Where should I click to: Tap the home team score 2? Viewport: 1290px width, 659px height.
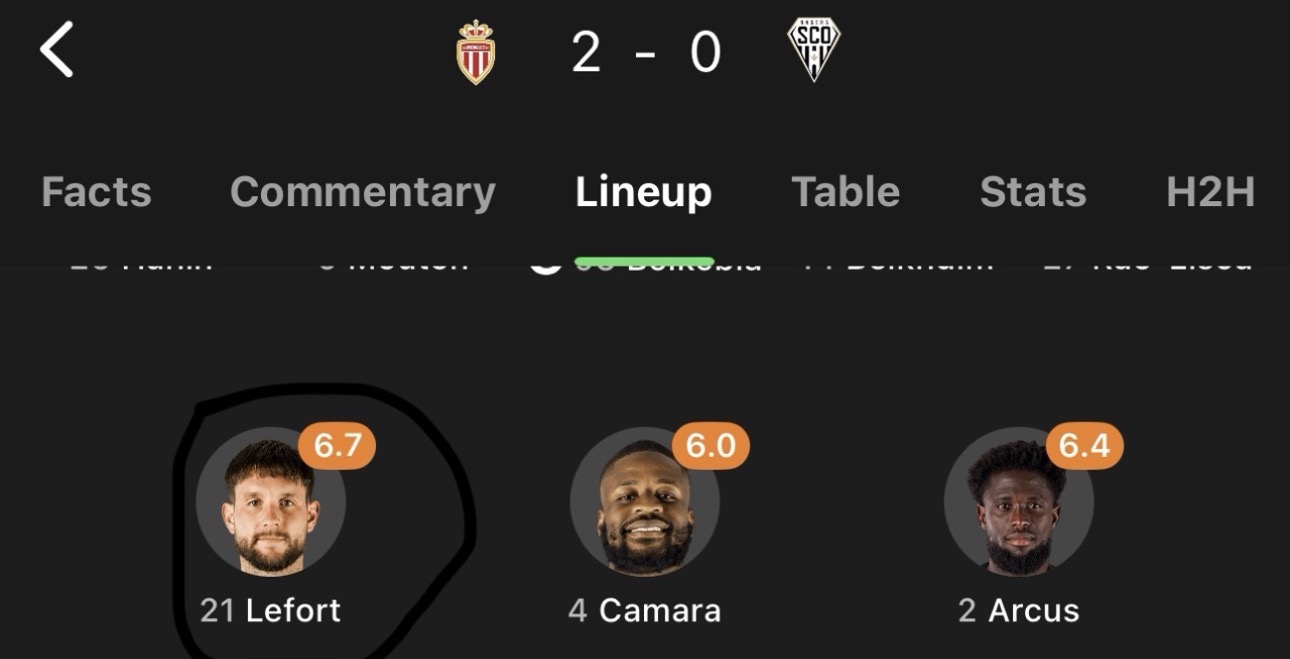[x=586, y=52]
